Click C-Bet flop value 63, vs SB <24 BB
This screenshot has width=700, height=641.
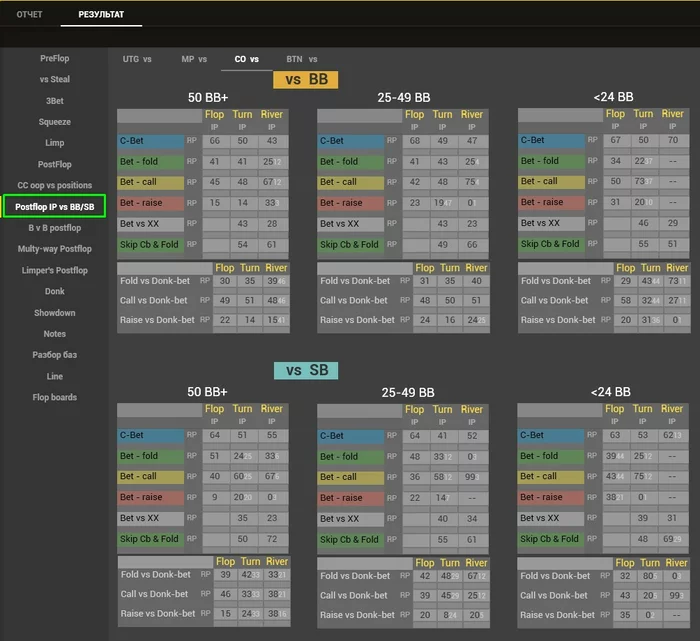tap(615, 435)
